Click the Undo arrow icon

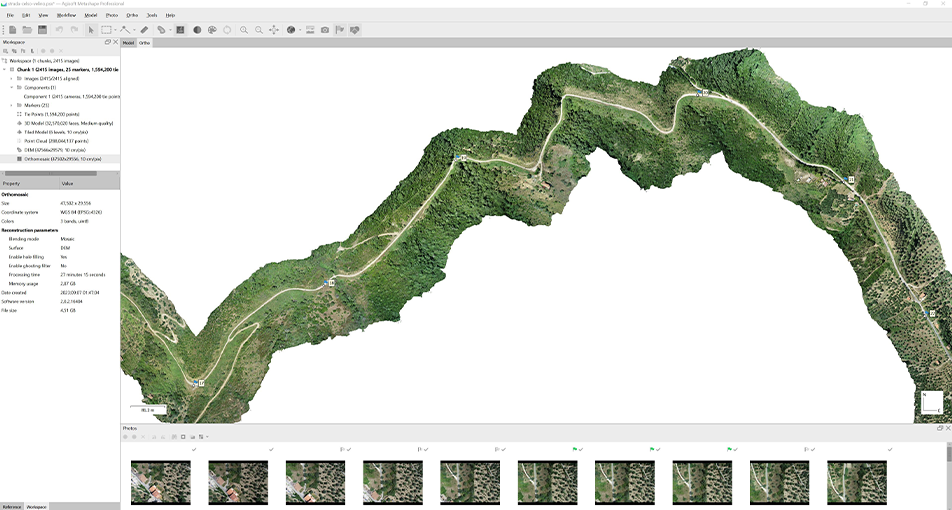pos(59,30)
